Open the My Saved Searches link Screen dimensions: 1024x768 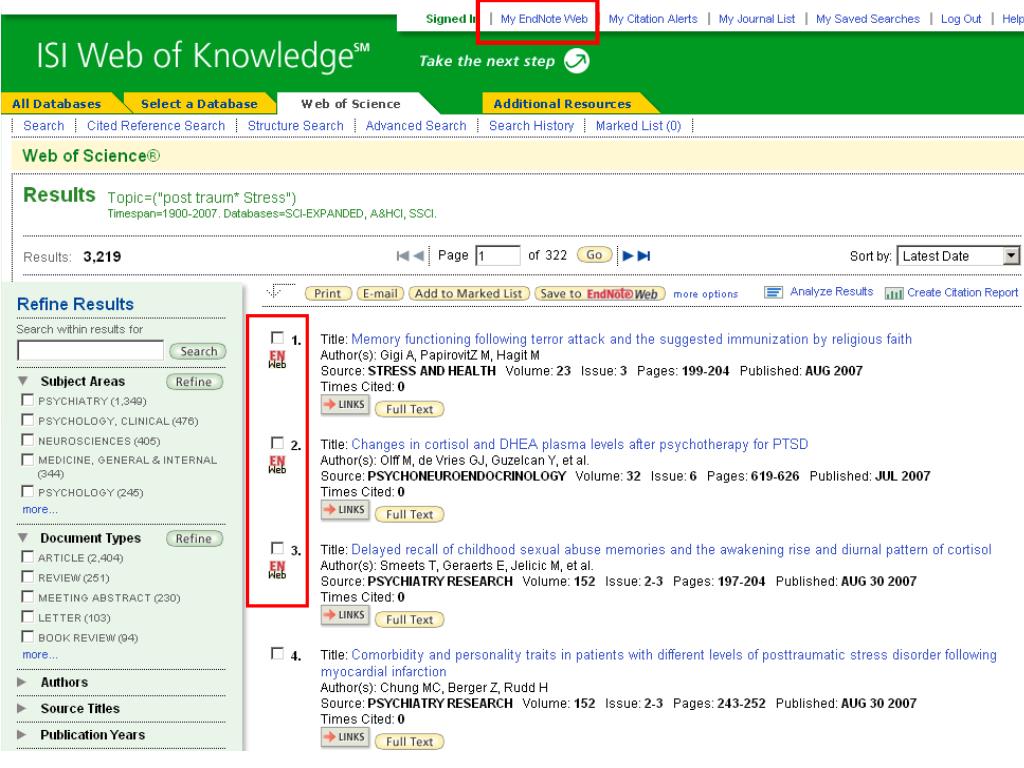pyautogui.click(x=868, y=20)
